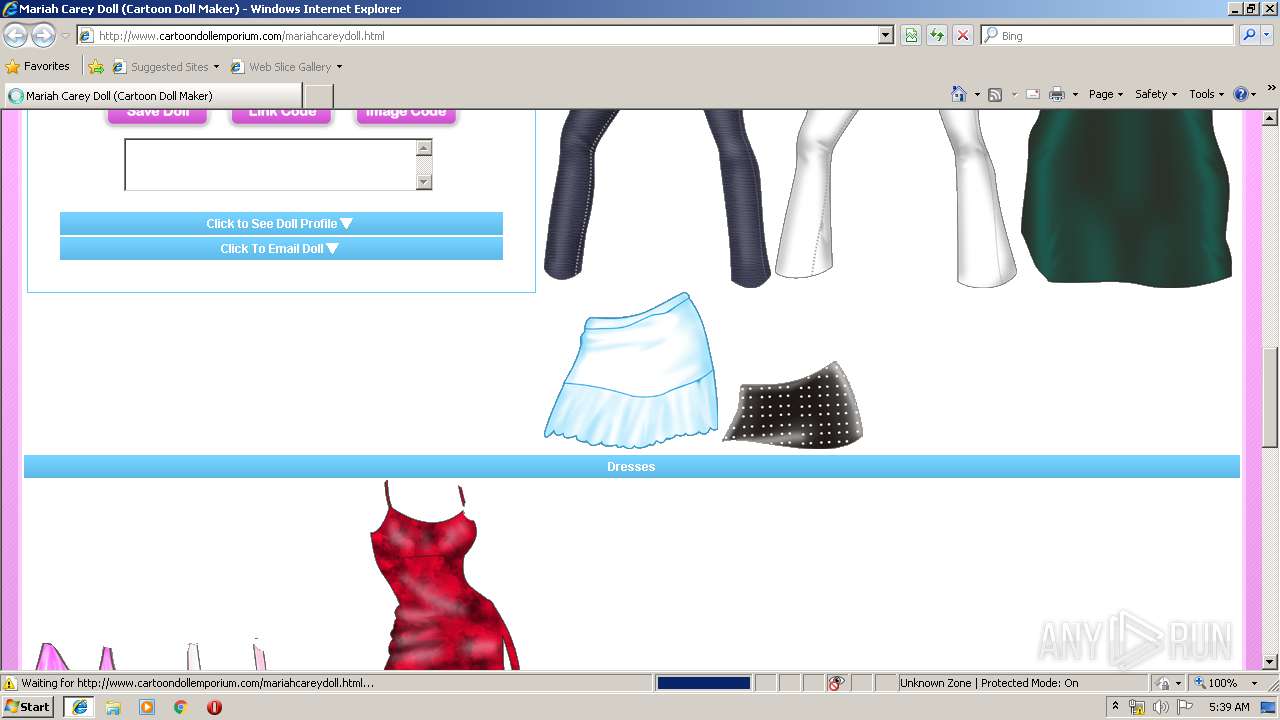Click the Save Doll button
Image resolution: width=1280 pixels, height=720 pixels.
tap(158, 115)
